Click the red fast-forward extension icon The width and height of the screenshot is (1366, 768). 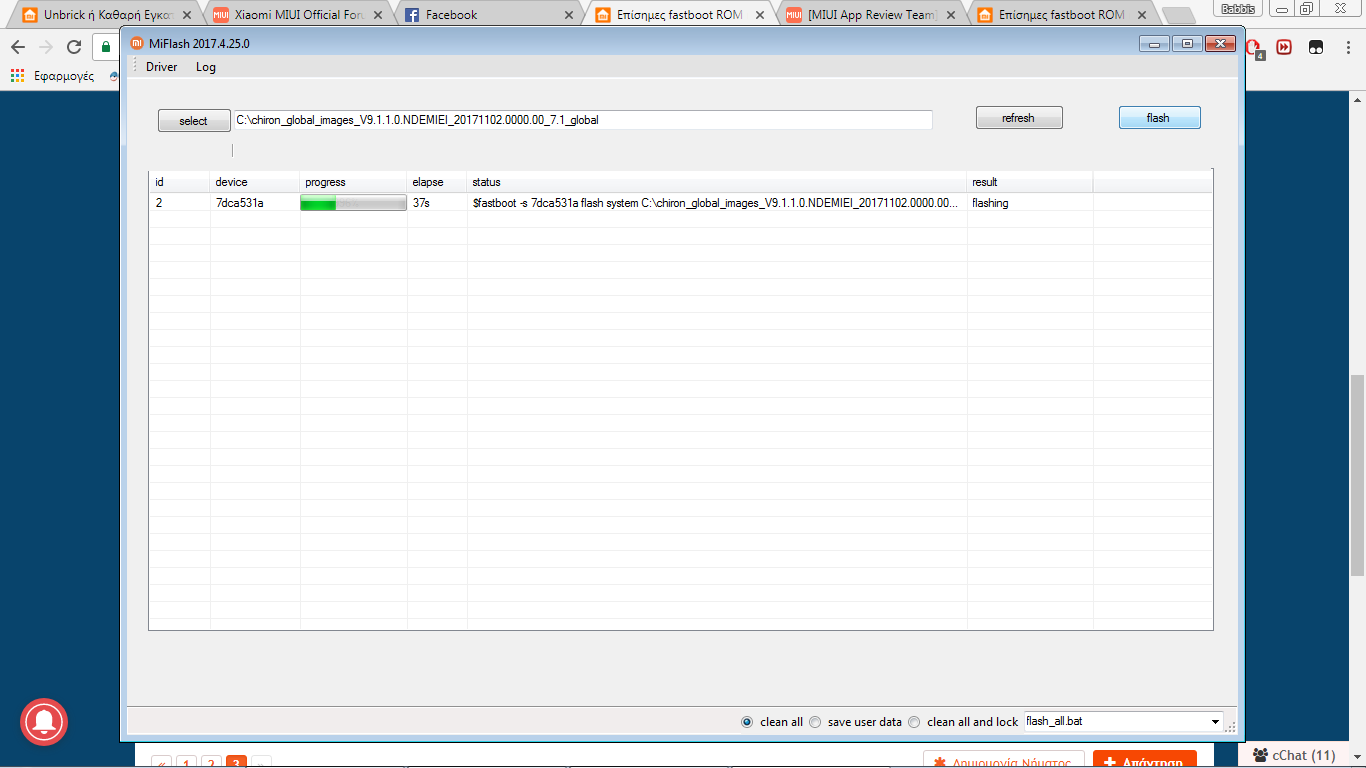1284,47
